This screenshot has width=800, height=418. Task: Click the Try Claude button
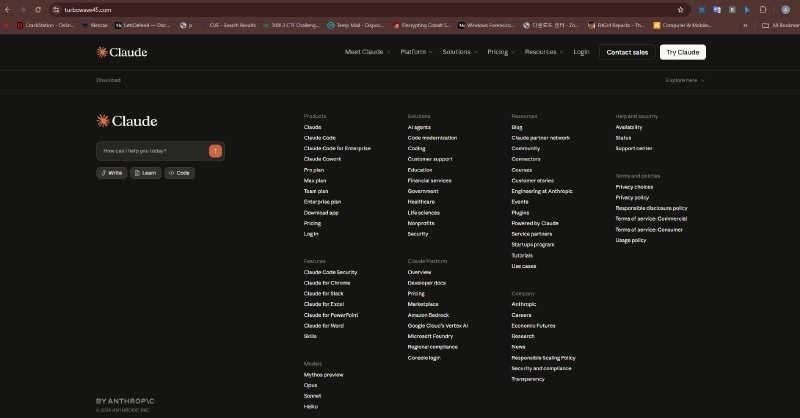pos(683,52)
